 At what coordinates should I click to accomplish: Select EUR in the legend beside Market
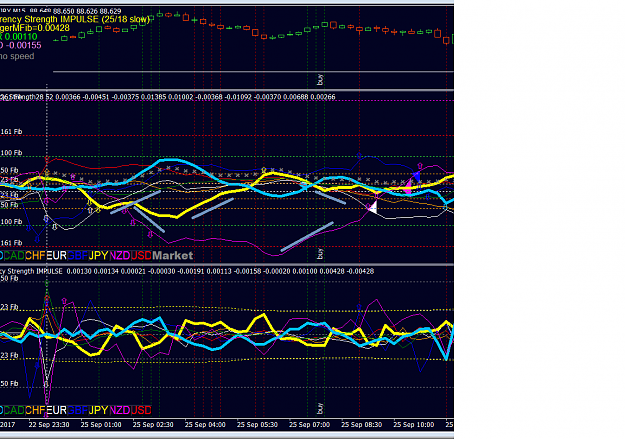tap(56, 256)
